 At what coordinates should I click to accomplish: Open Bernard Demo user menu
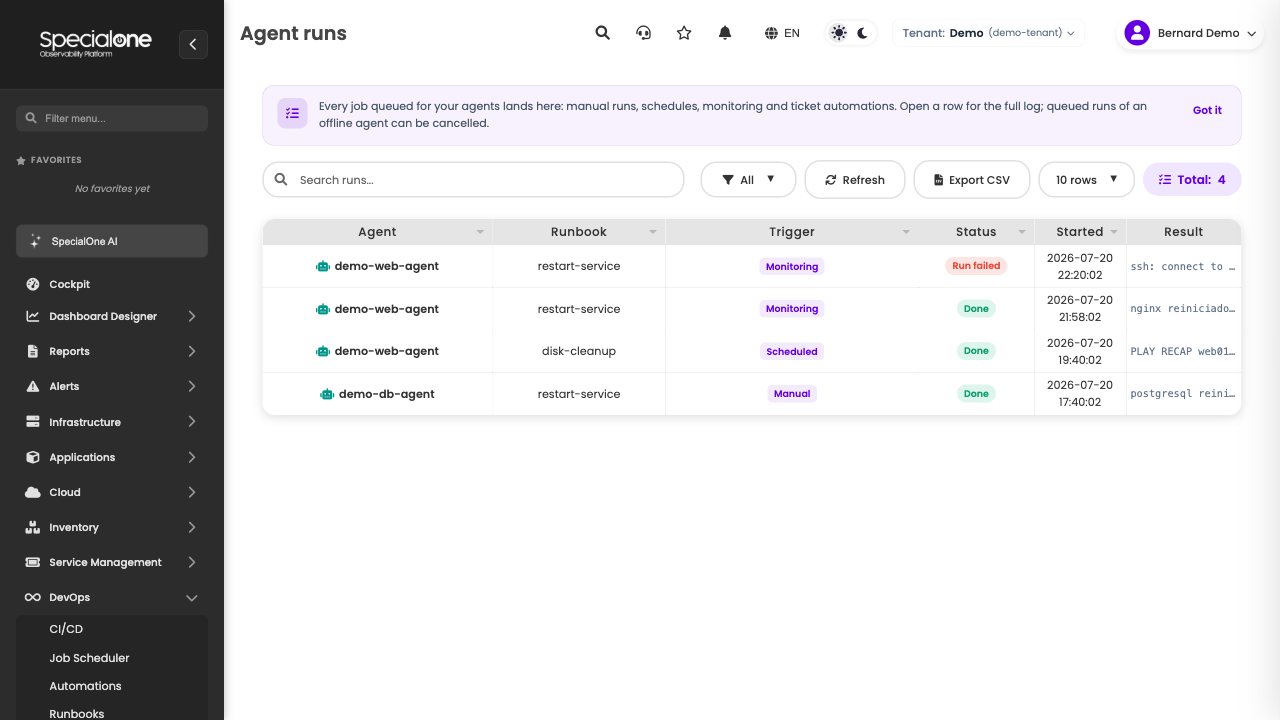(x=1190, y=33)
